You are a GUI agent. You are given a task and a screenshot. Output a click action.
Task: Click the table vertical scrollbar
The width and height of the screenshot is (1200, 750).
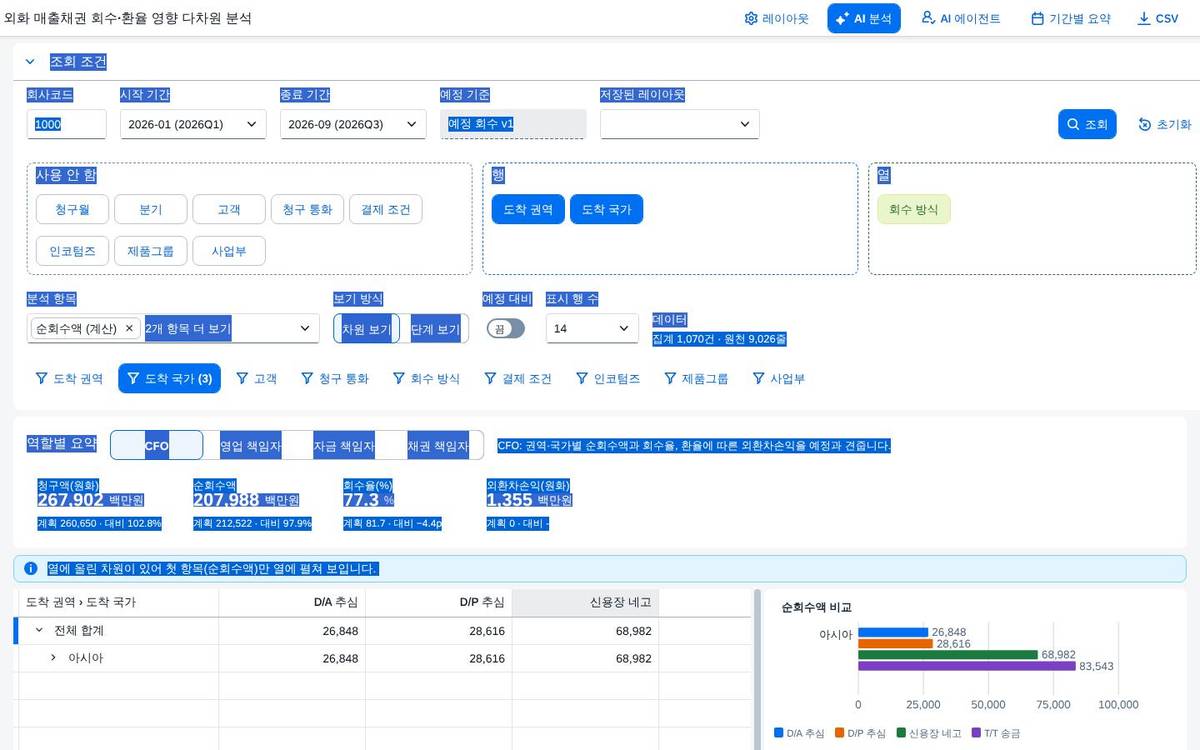(757, 669)
